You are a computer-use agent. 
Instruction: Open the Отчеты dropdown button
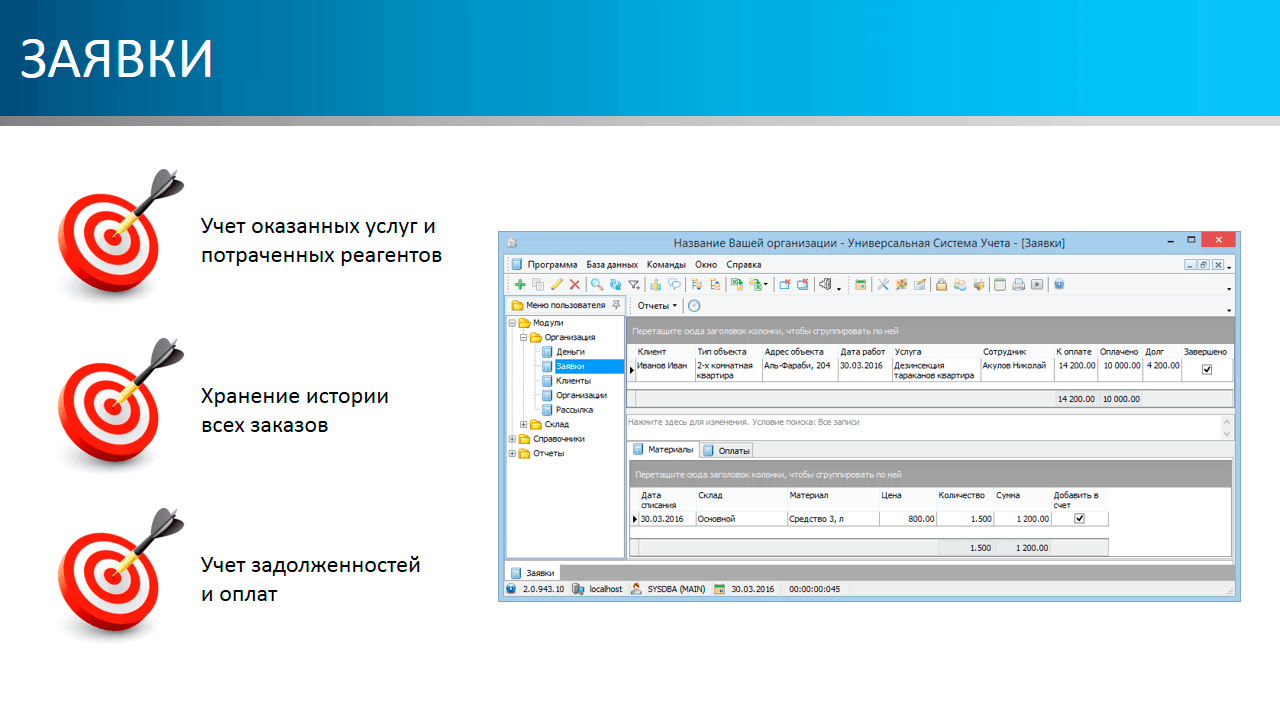tap(657, 305)
